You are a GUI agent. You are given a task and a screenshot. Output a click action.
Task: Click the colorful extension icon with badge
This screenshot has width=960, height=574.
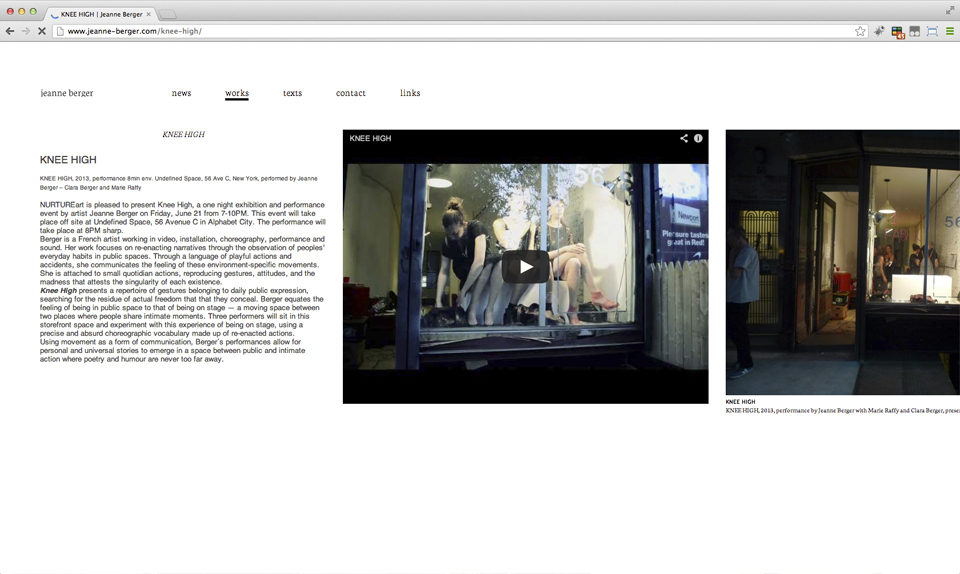(898, 32)
